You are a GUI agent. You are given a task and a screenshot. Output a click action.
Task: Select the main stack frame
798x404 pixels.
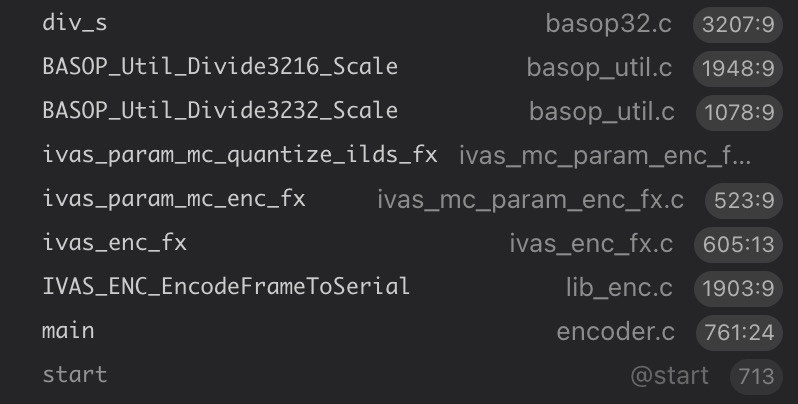point(68,331)
